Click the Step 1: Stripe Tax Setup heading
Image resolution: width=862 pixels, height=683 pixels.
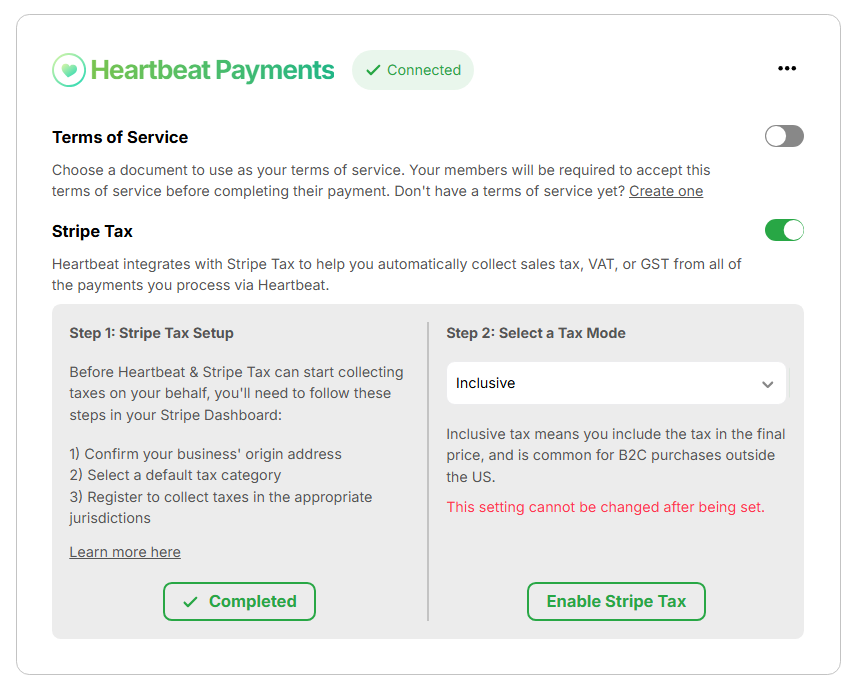point(151,333)
